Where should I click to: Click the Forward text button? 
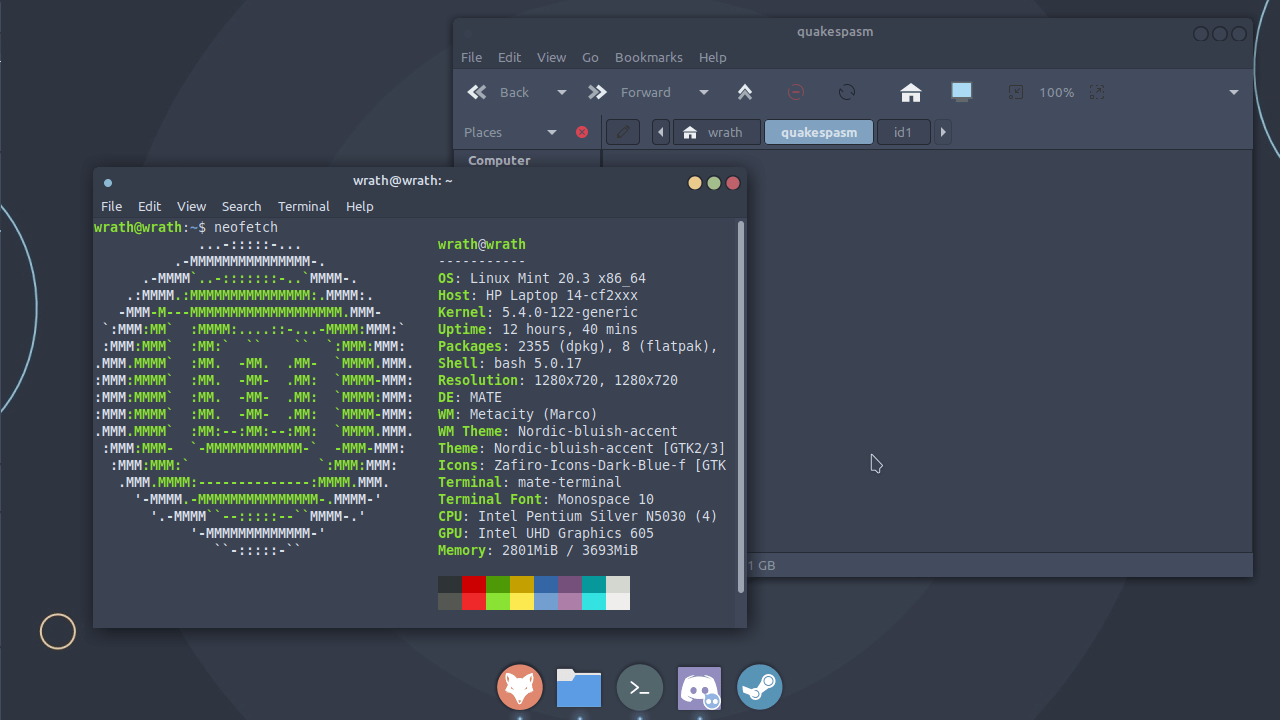(646, 92)
